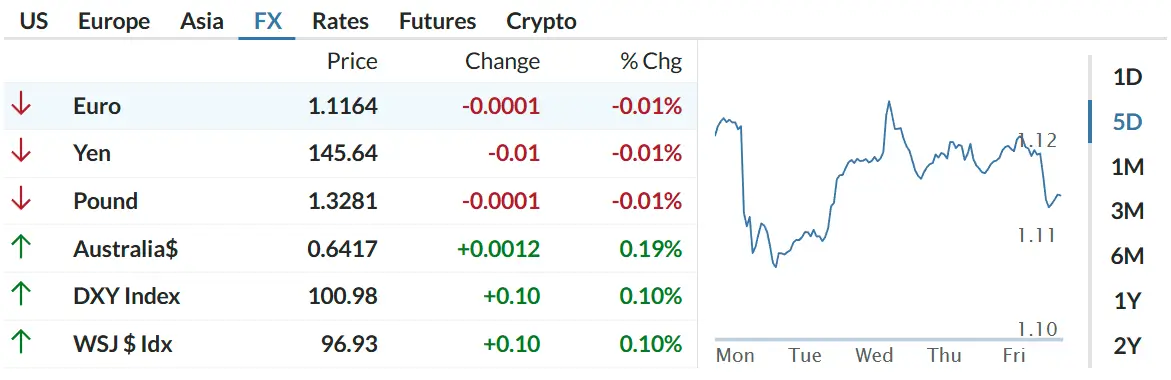The height and width of the screenshot is (380, 1171).
Task: Open the Crypto tab
Action: pos(541,22)
